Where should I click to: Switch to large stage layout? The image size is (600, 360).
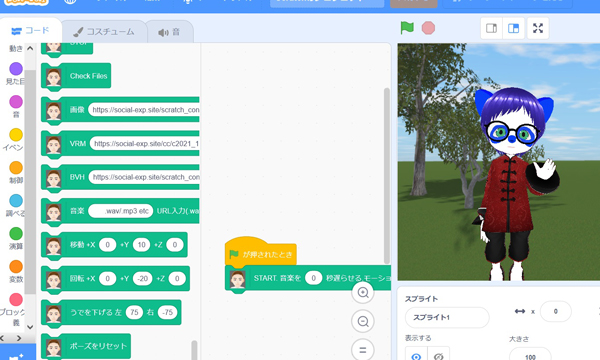coord(513,28)
